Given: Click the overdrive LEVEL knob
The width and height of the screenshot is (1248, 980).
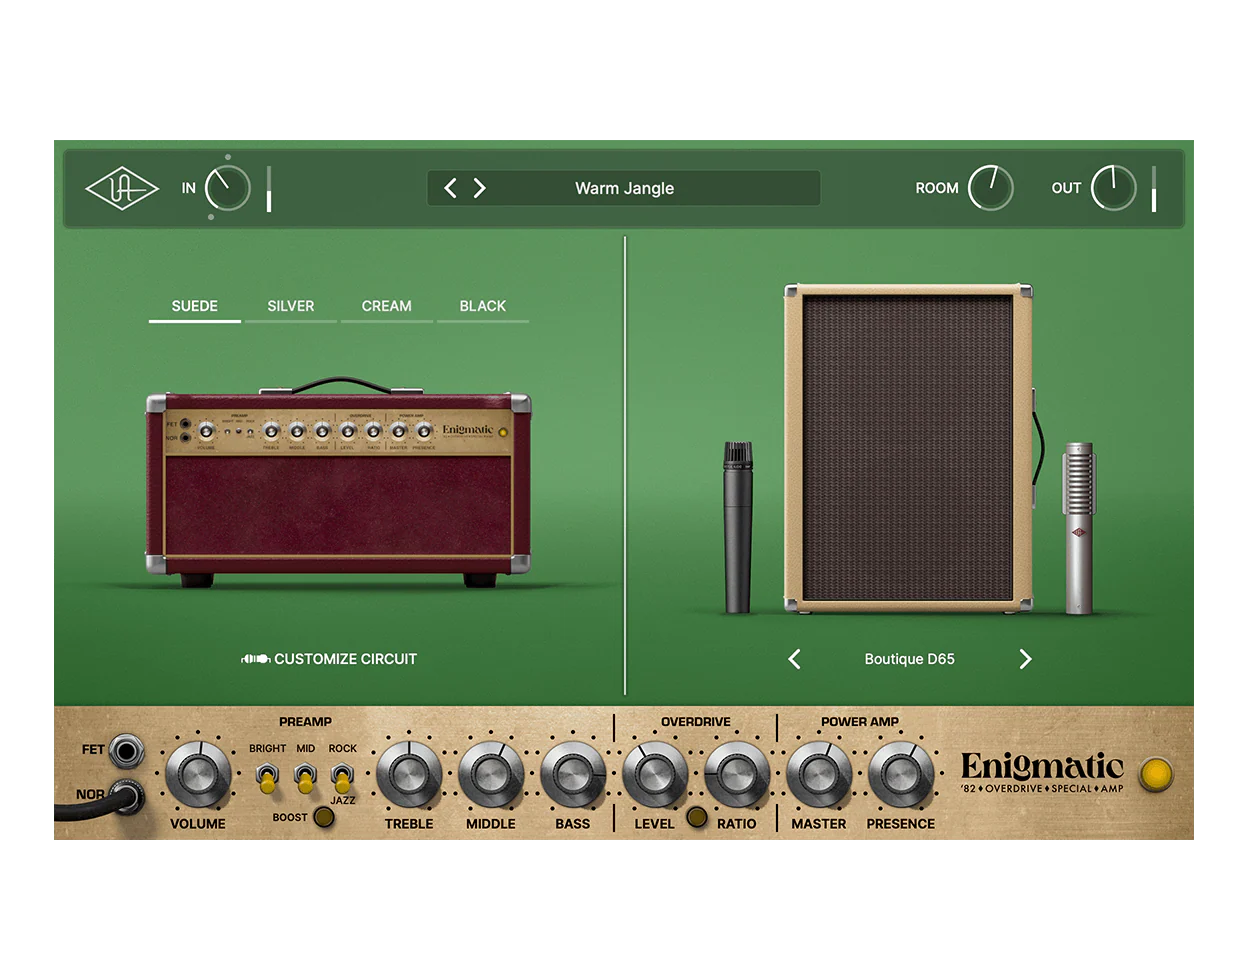Looking at the screenshot, I should tap(655, 775).
